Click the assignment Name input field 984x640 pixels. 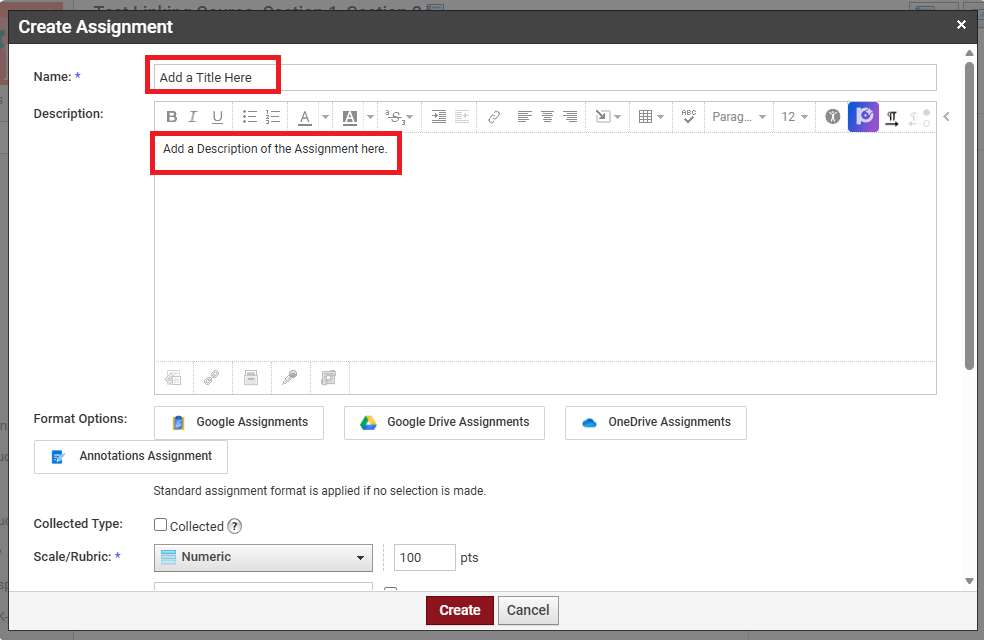[x=545, y=77]
